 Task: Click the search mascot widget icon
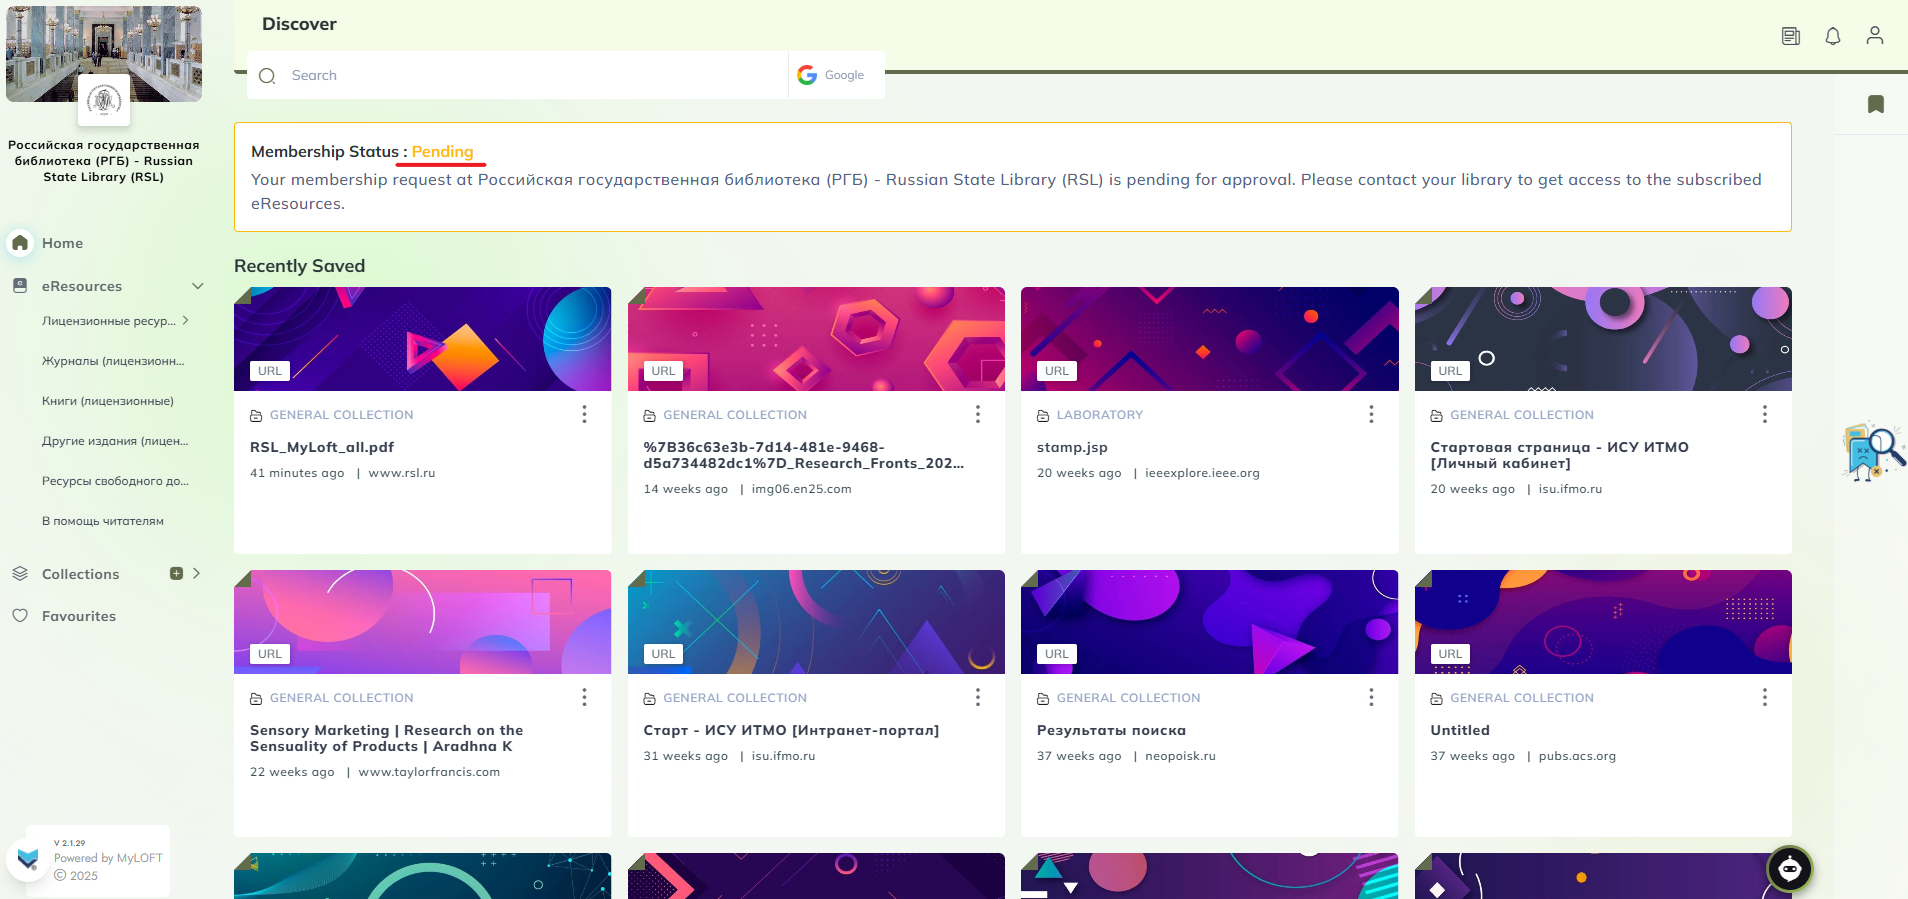[1874, 453]
